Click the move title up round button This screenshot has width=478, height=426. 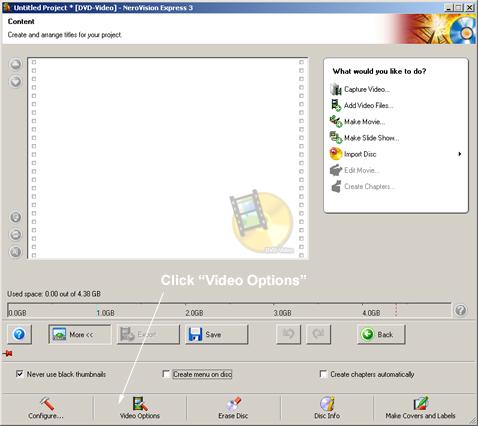pos(16,64)
